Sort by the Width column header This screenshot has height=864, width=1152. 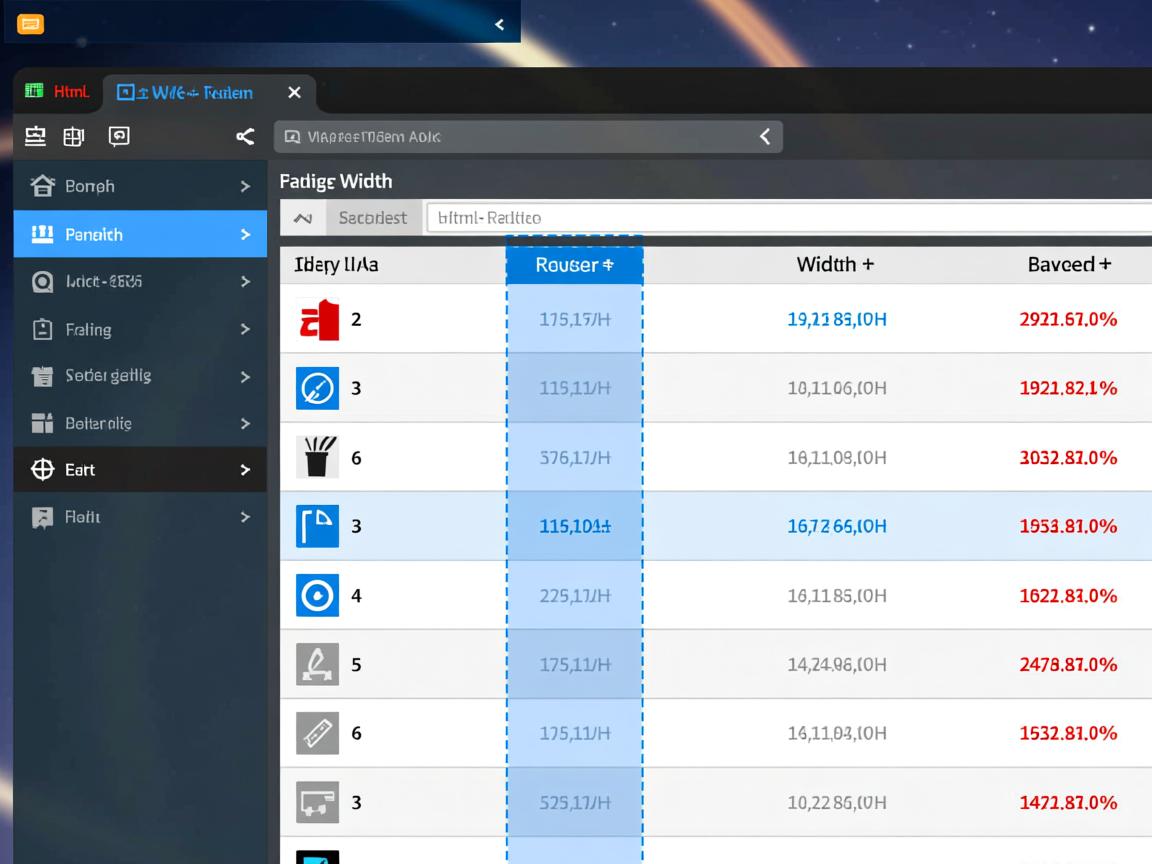pyautogui.click(x=835, y=264)
